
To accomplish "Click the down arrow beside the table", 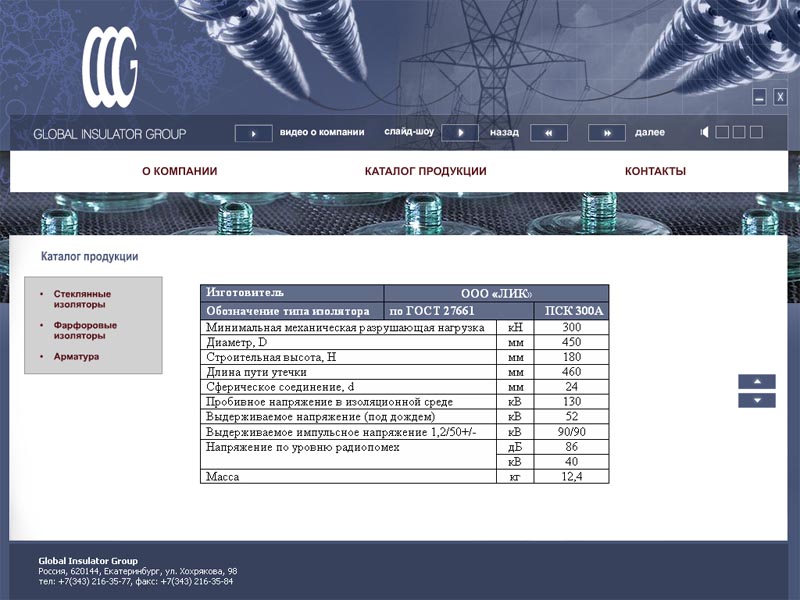I will (x=758, y=400).
